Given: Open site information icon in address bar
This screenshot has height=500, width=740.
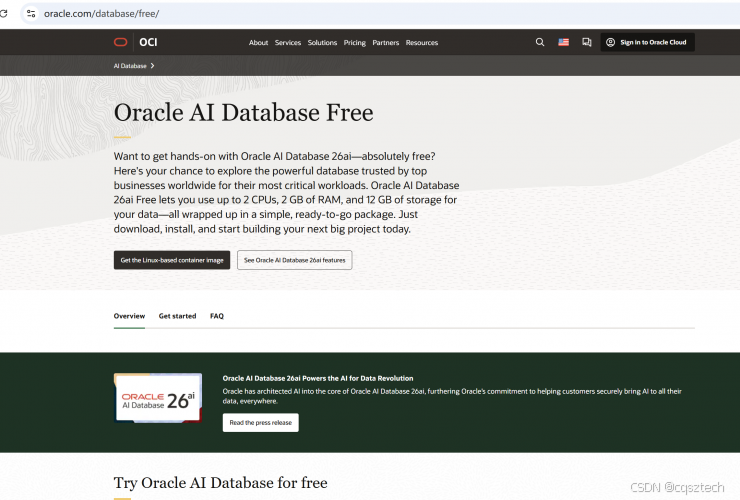Looking at the screenshot, I should (31, 14).
